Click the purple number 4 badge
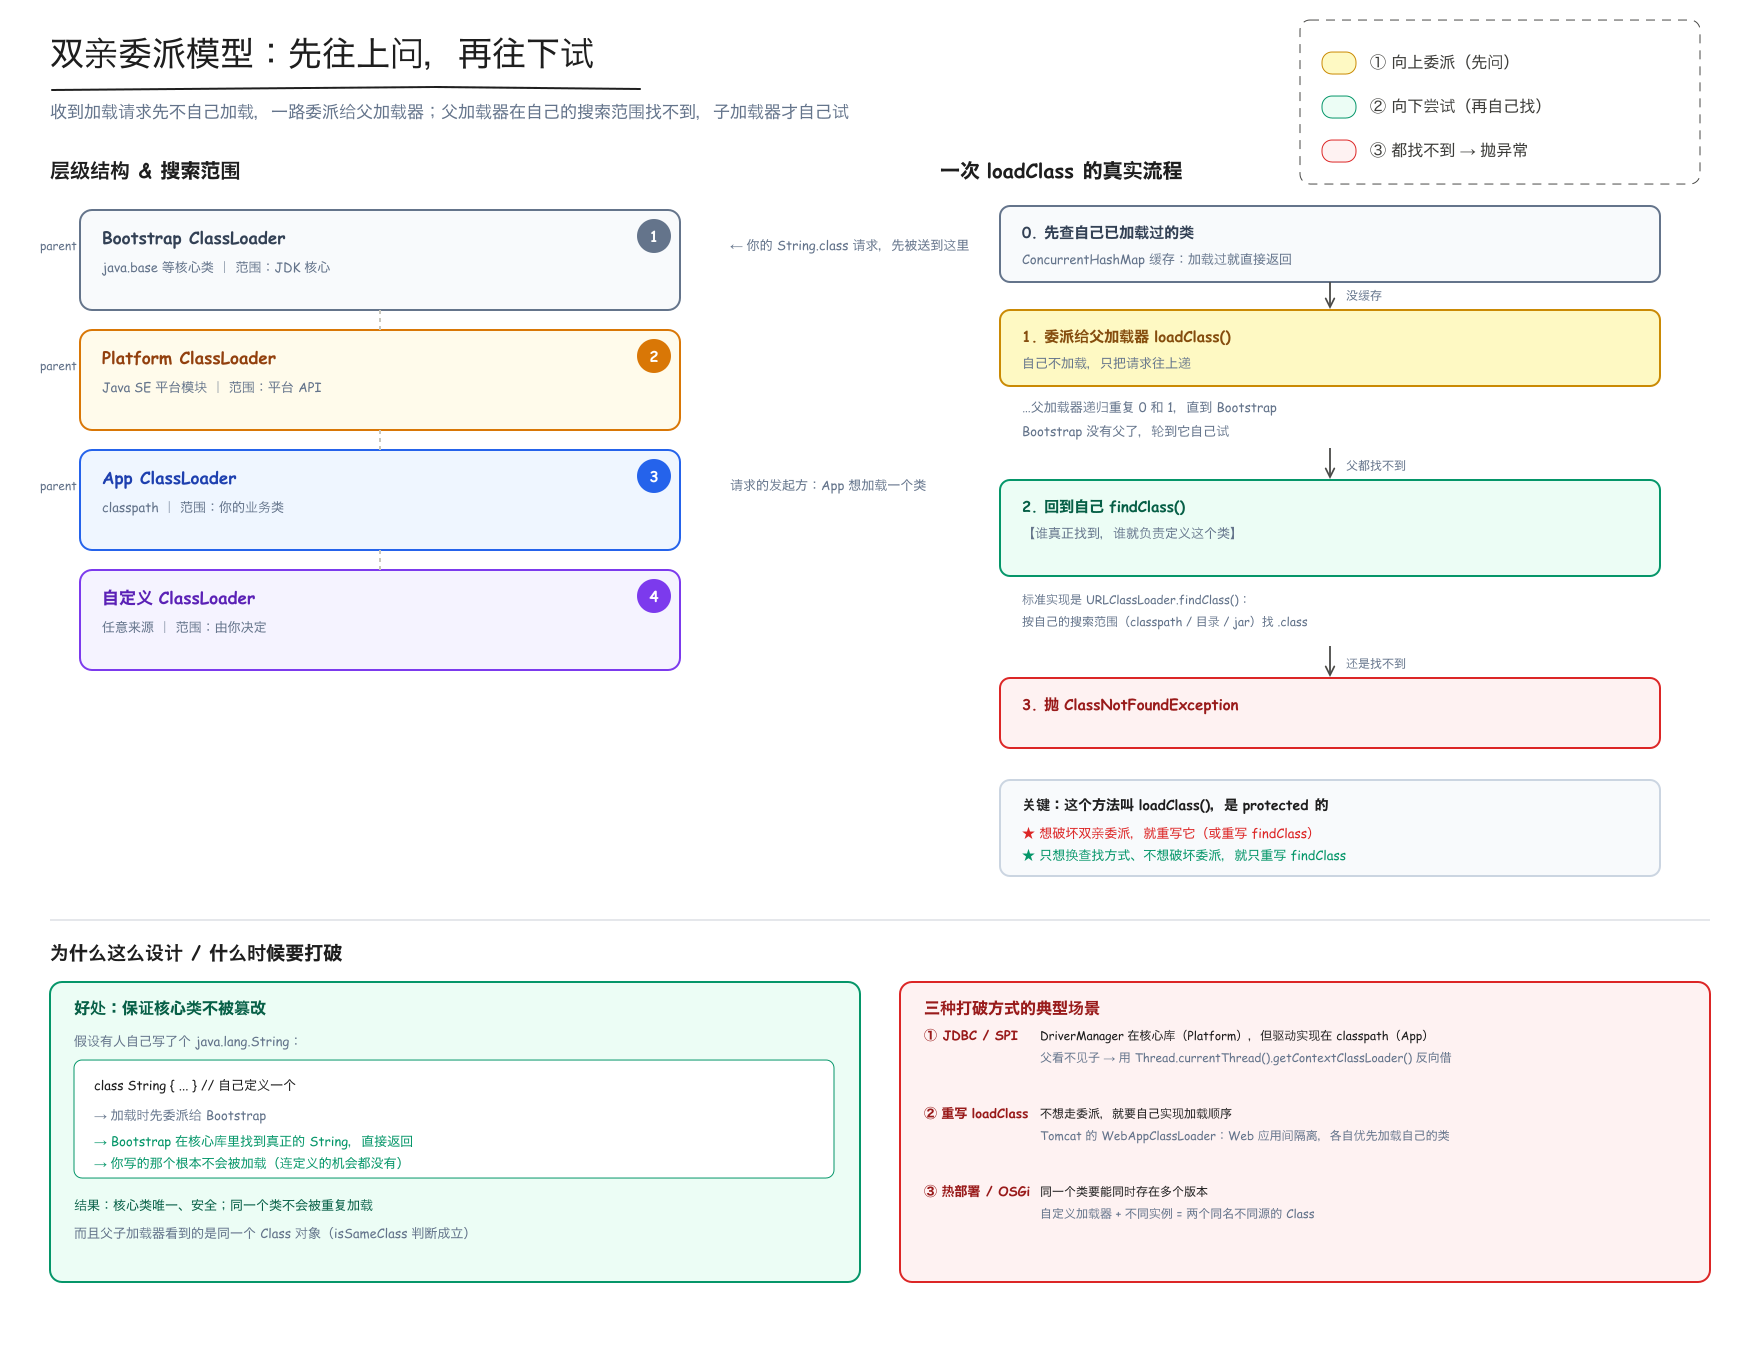This screenshot has height=1362, width=1760. pyautogui.click(x=654, y=597)
